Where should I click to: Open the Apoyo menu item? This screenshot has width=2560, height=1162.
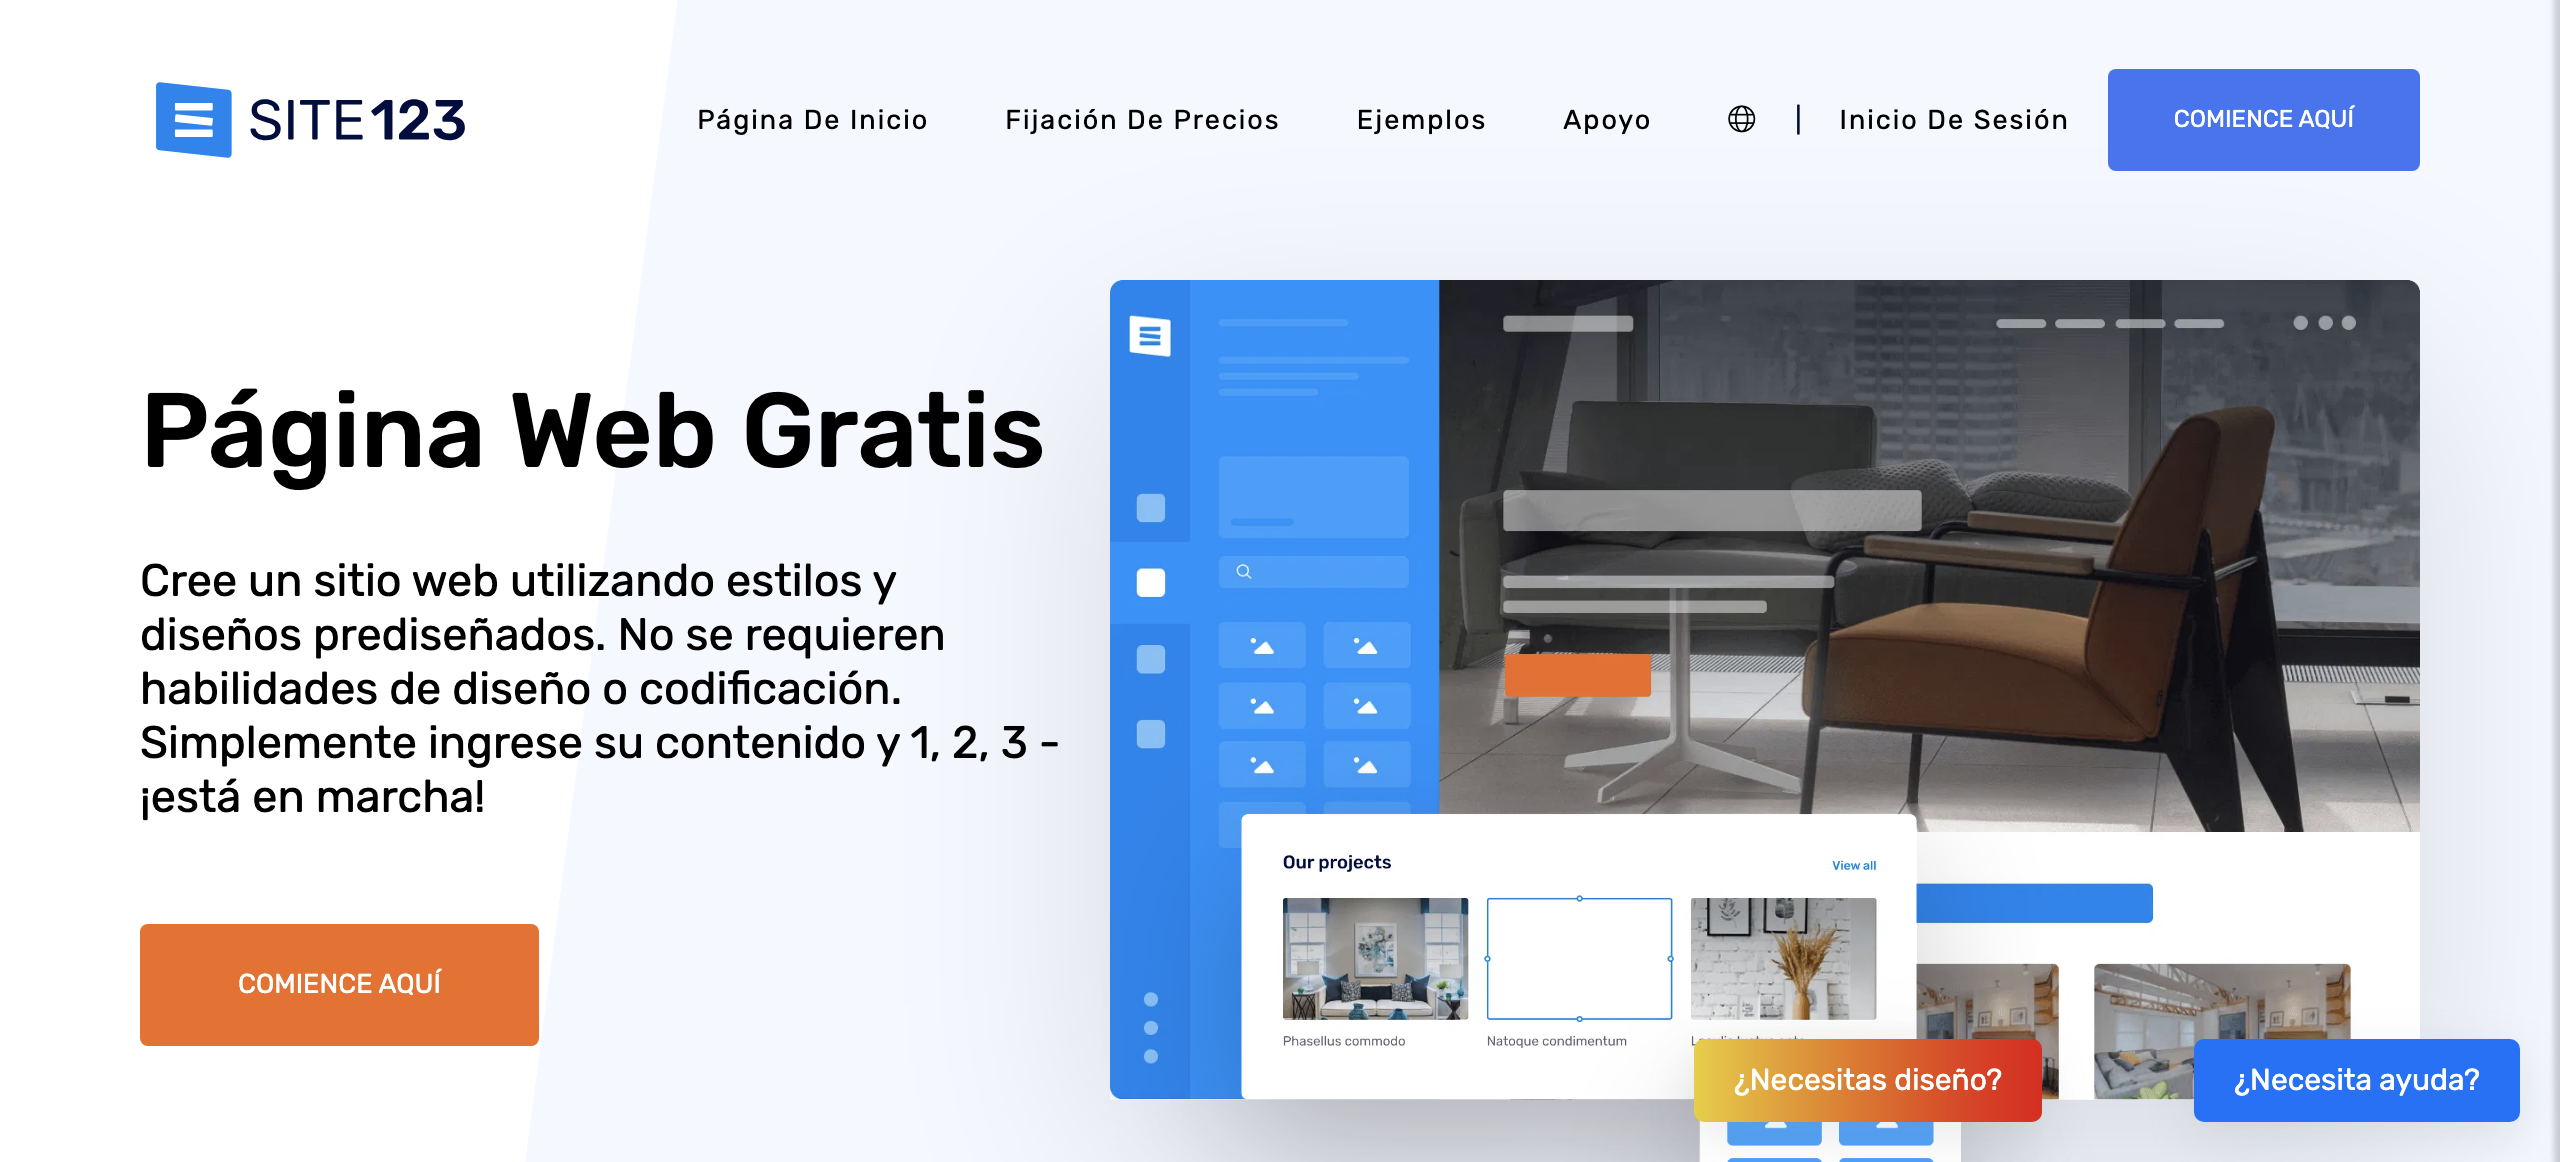(x=1607, y=120)
